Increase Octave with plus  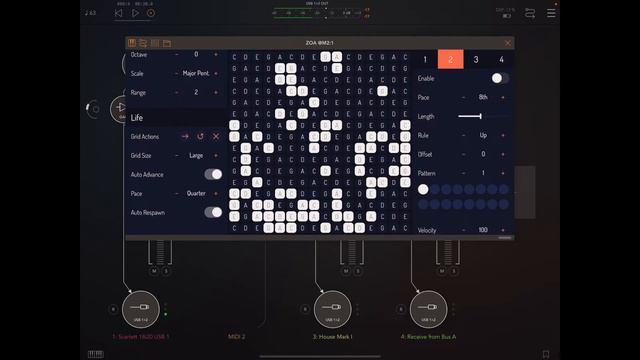click(216, 54)
